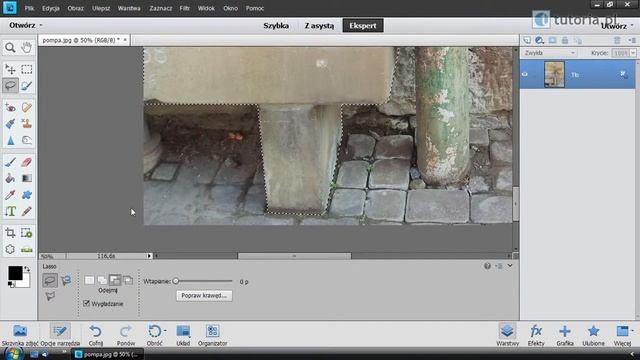
Task: Select the Clone Stamp tool
Action: (27, 124)
